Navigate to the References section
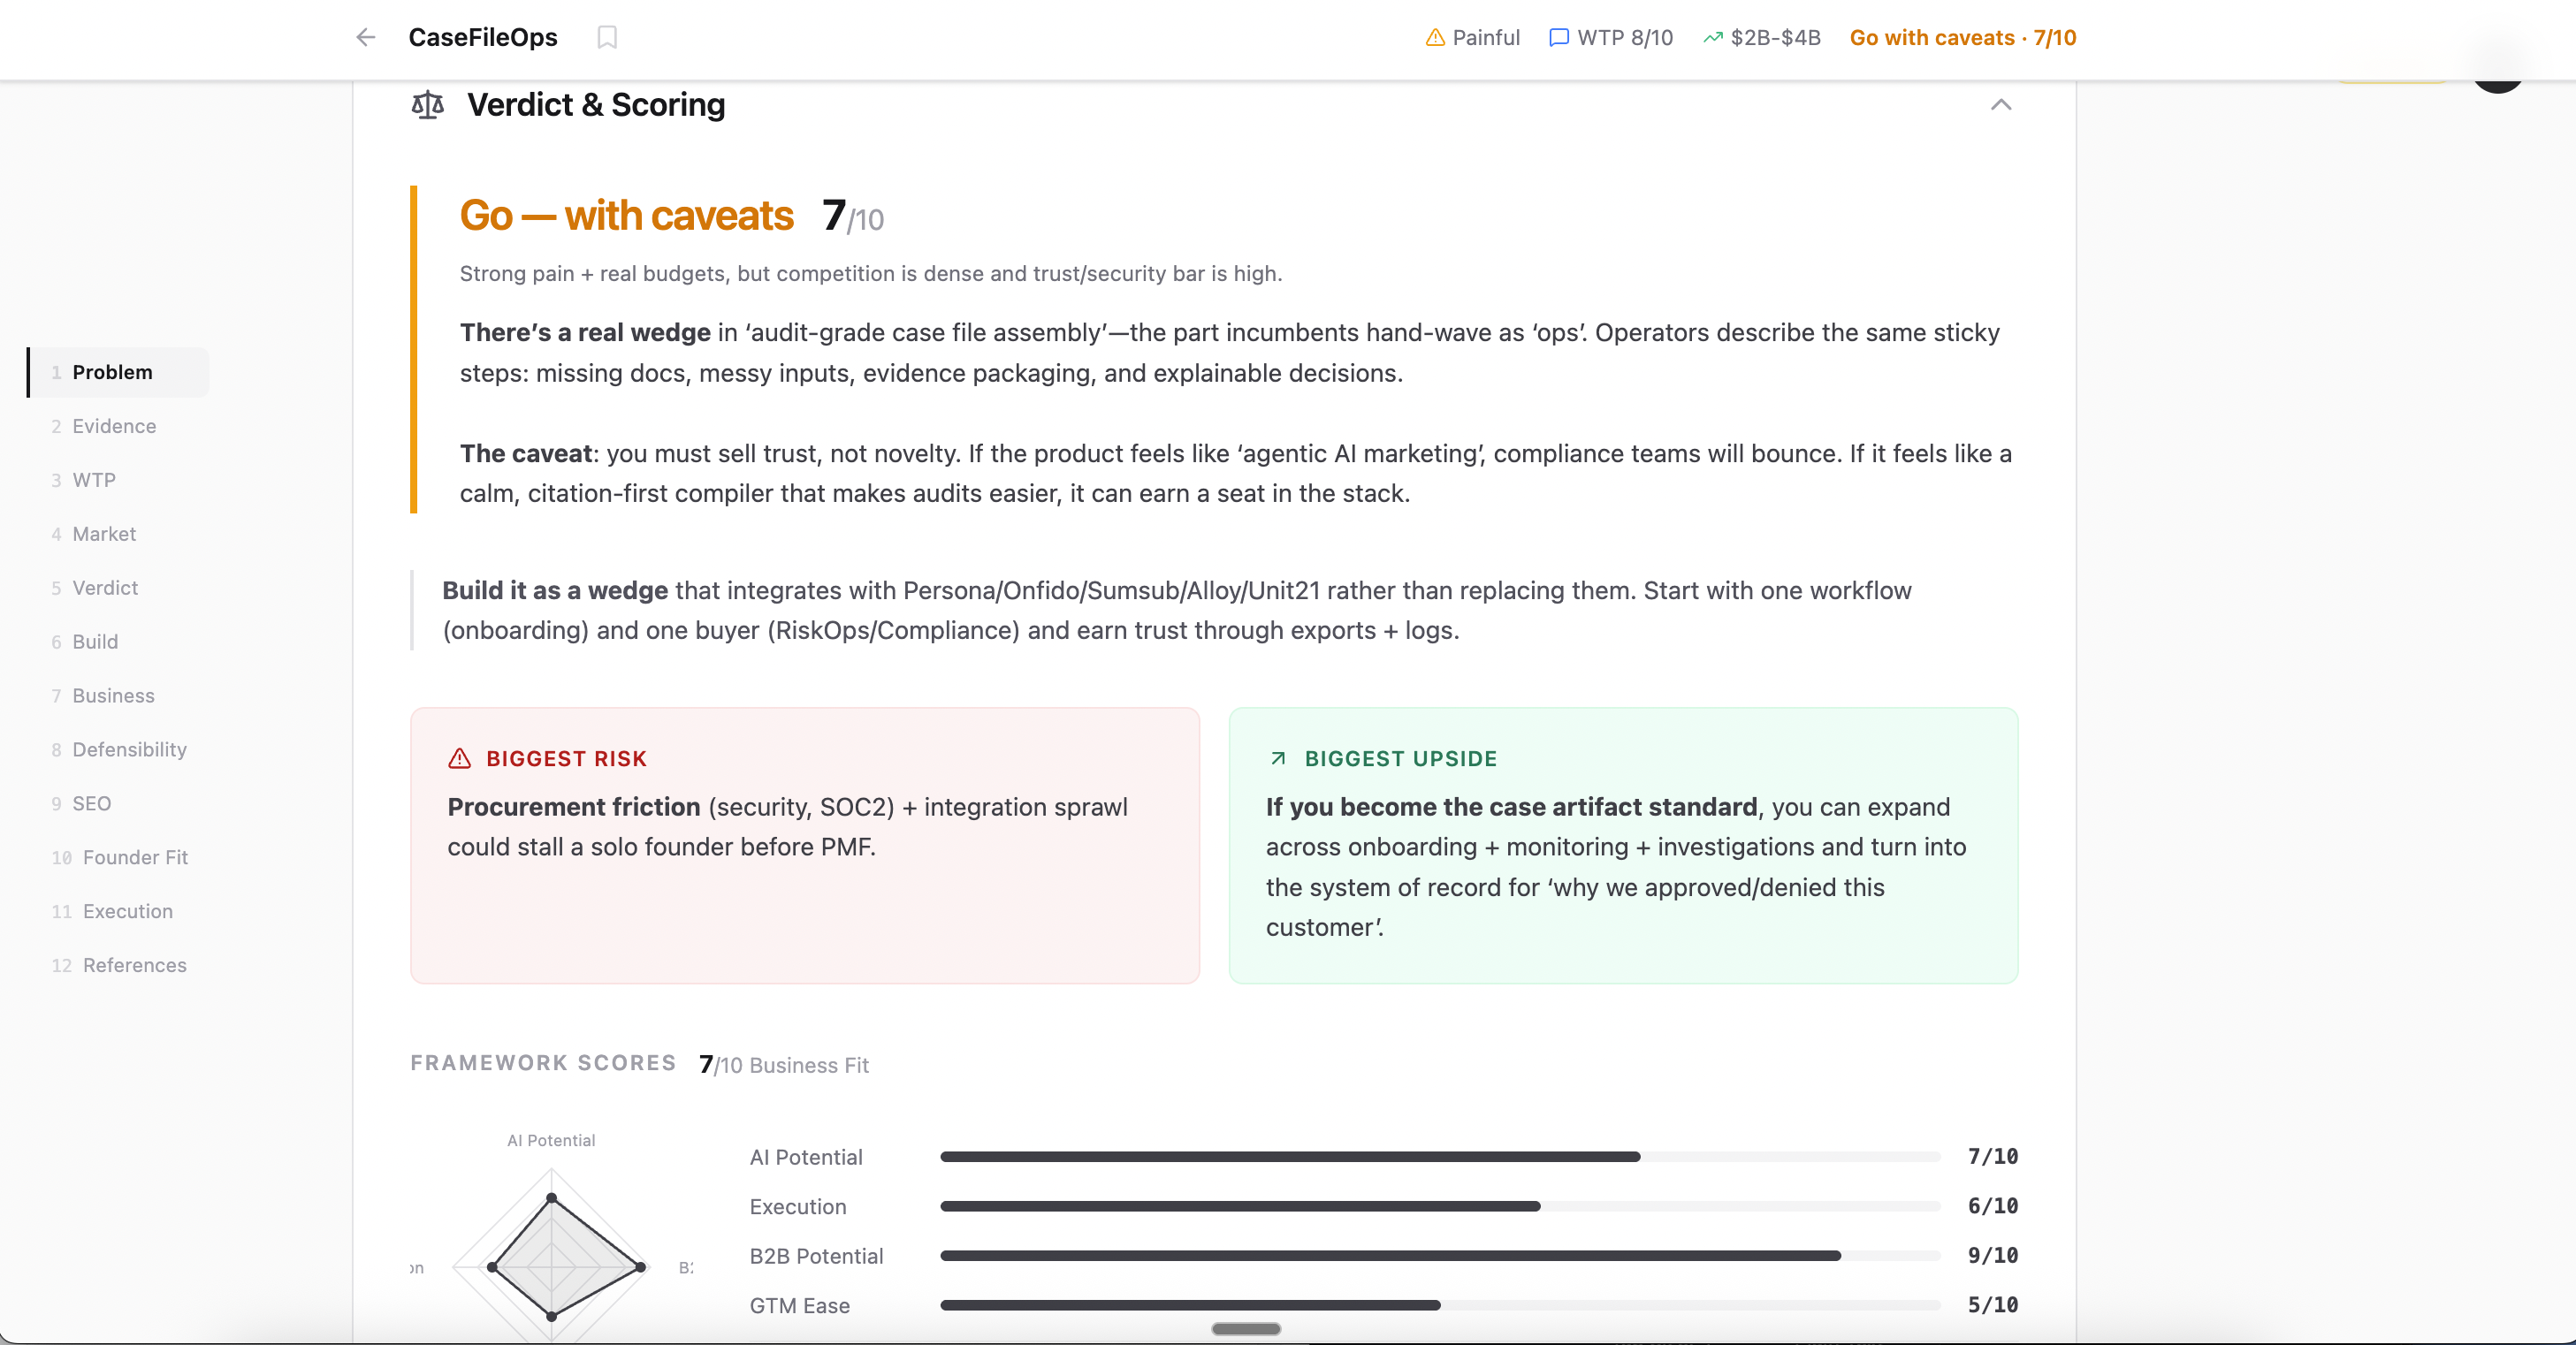Image resolution: width=2576 pixels, height=1345 pixels. (x=134, y=965)
